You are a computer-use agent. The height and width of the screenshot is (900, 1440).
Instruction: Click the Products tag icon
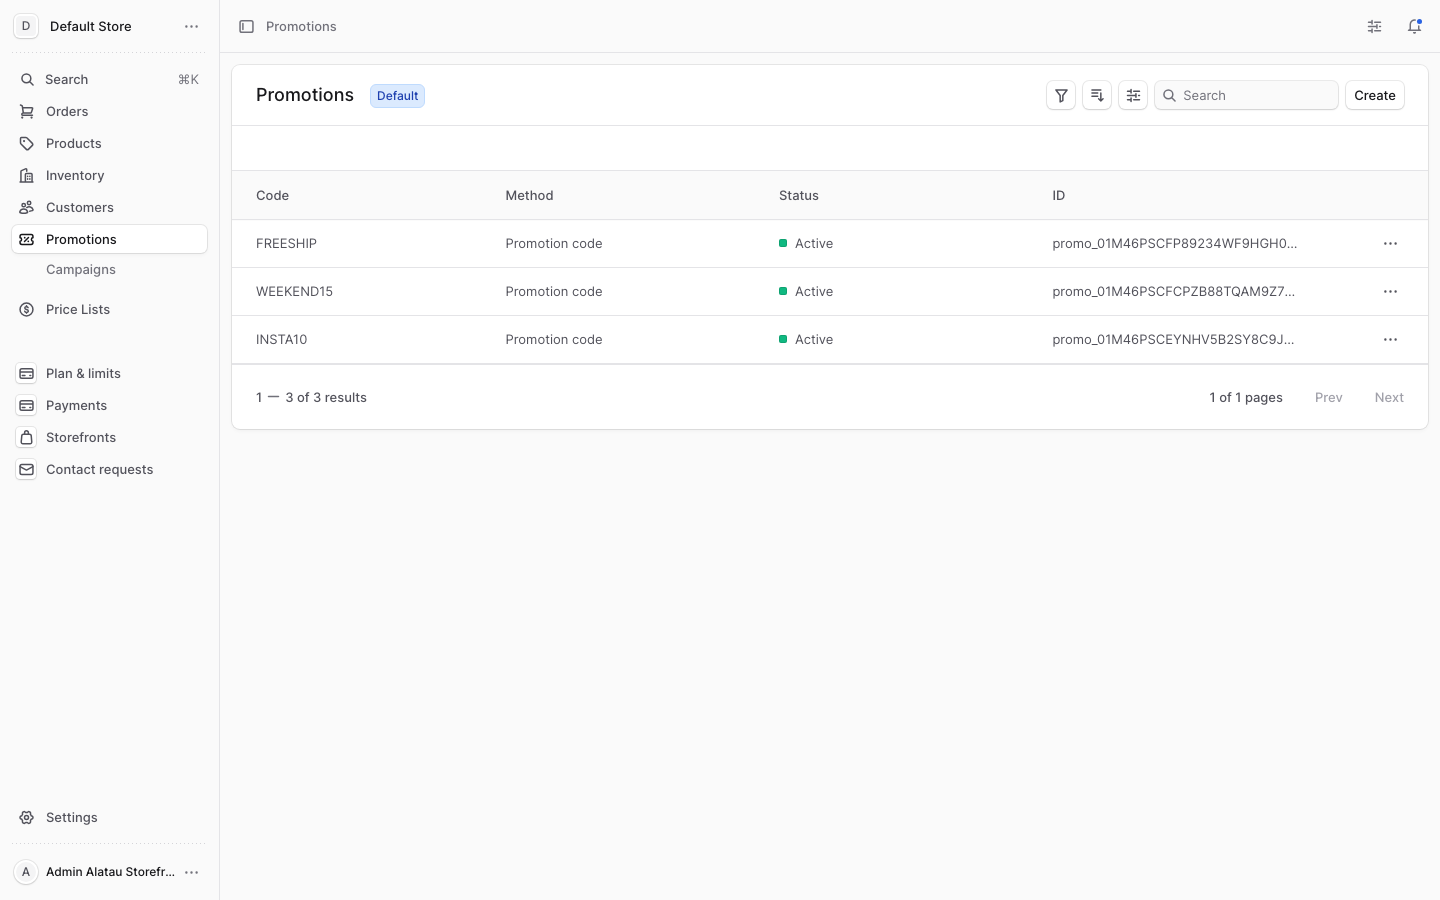click(27, 144)
